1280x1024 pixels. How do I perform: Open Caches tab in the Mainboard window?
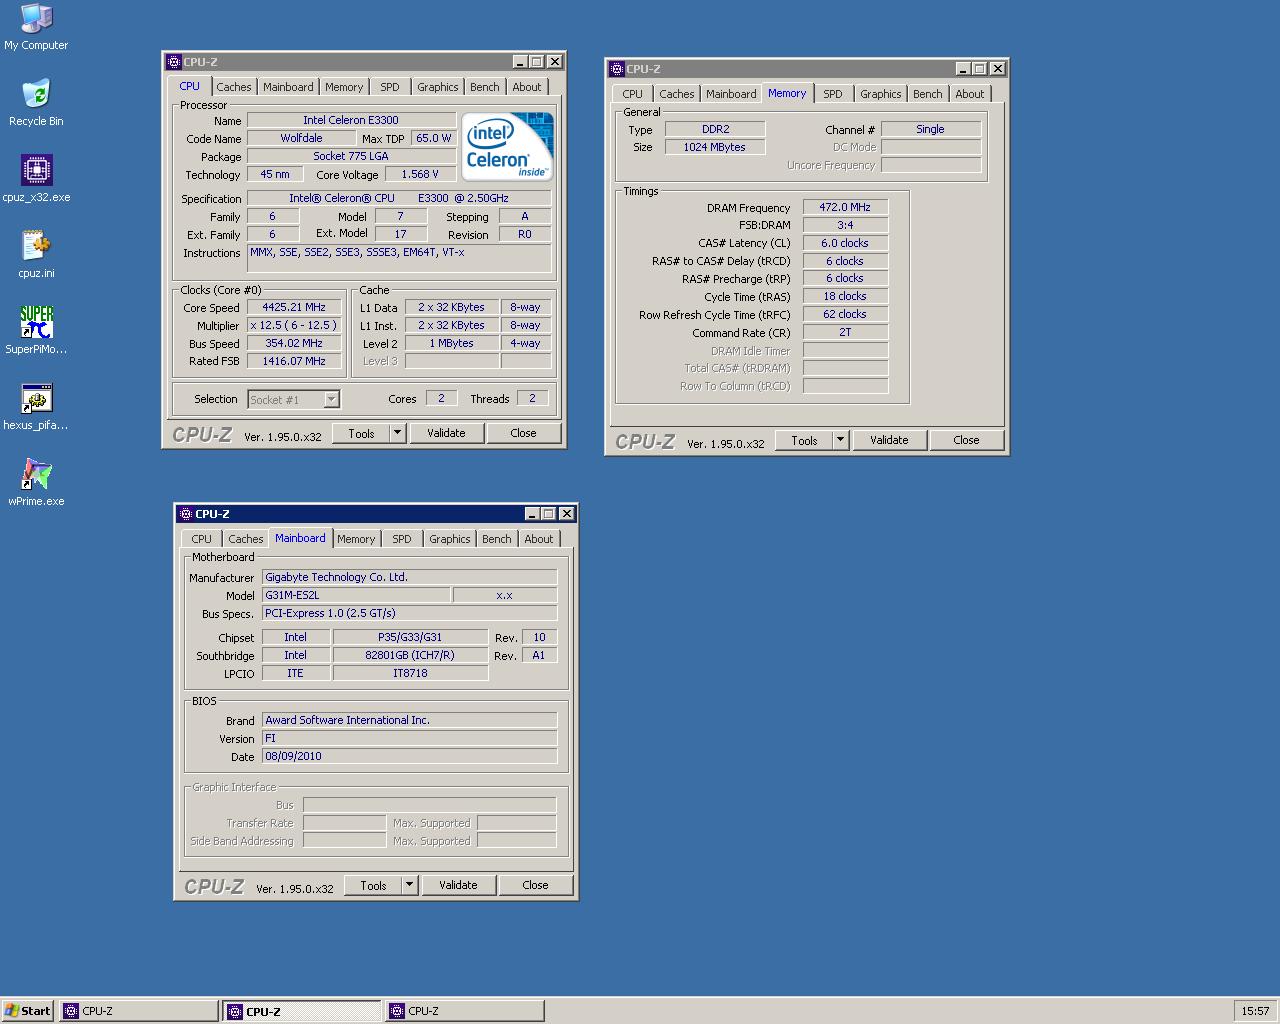246,539
